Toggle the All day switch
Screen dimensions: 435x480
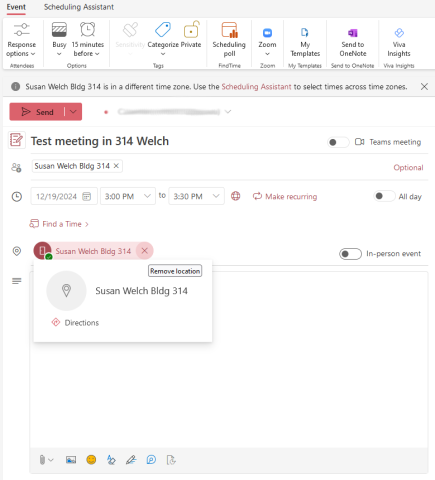click(384, 196)
